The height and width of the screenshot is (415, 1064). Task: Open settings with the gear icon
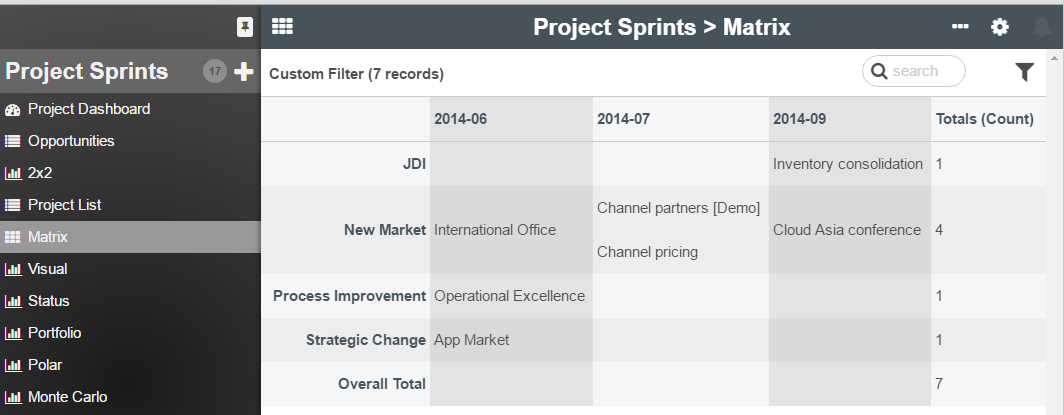[x=1000, y=27]
